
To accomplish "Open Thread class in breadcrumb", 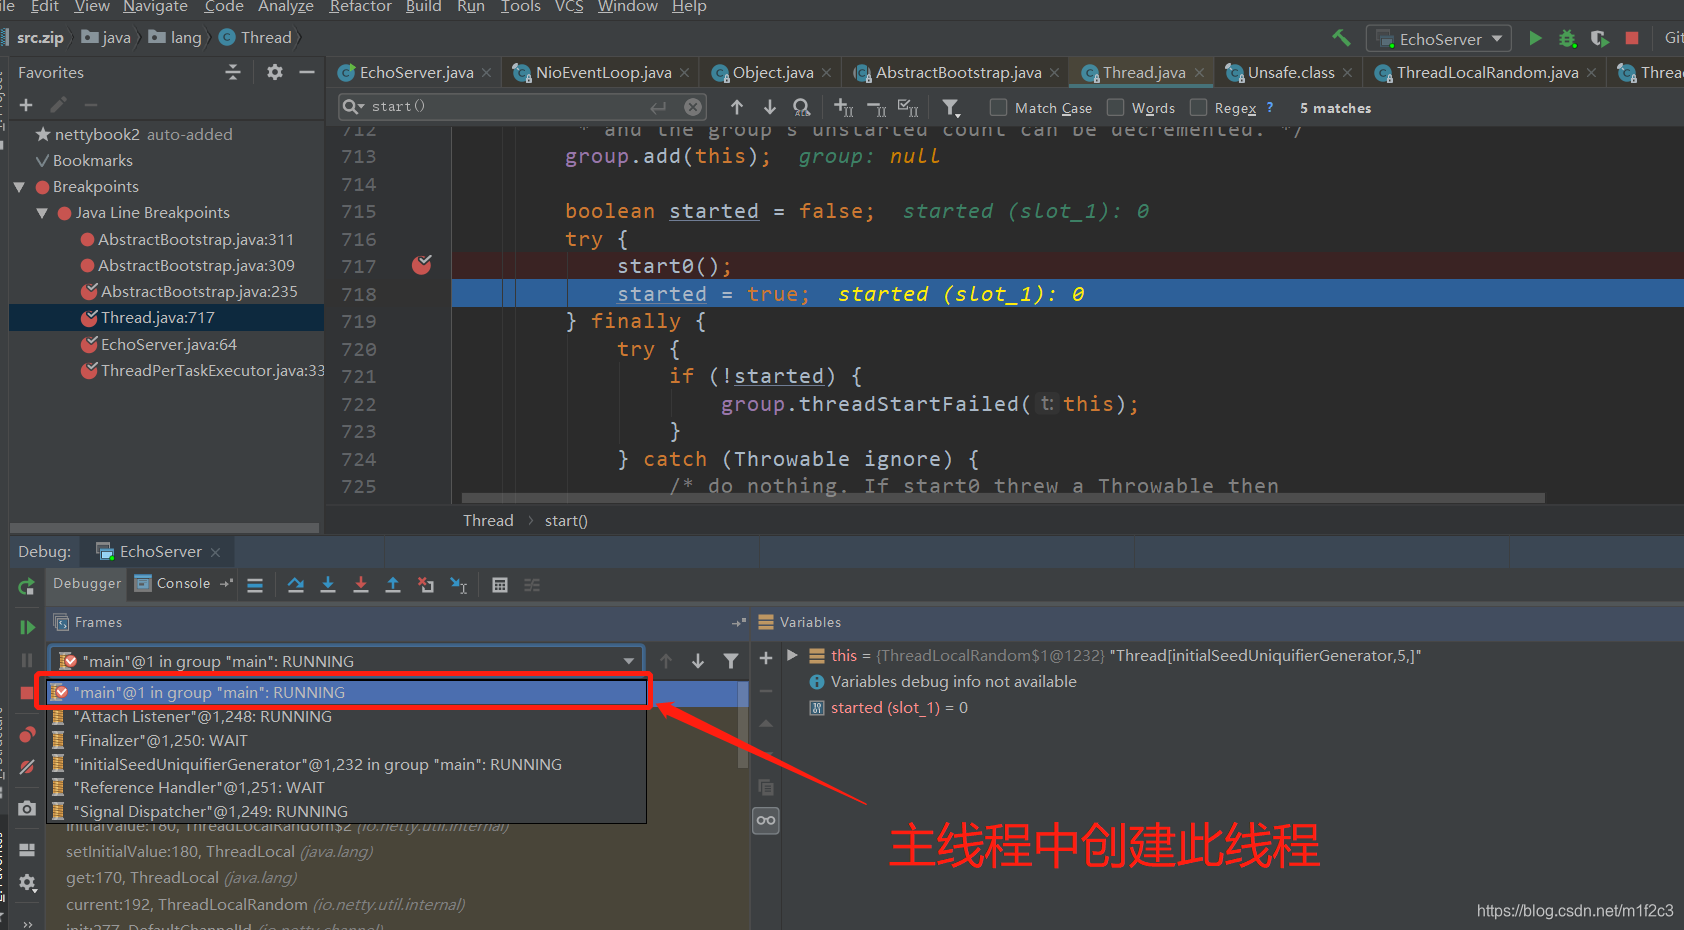I will 488,521.
